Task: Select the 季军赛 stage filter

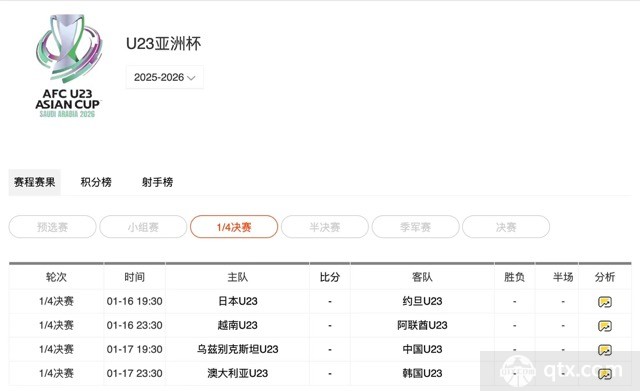Action: [x=416, y=227]
